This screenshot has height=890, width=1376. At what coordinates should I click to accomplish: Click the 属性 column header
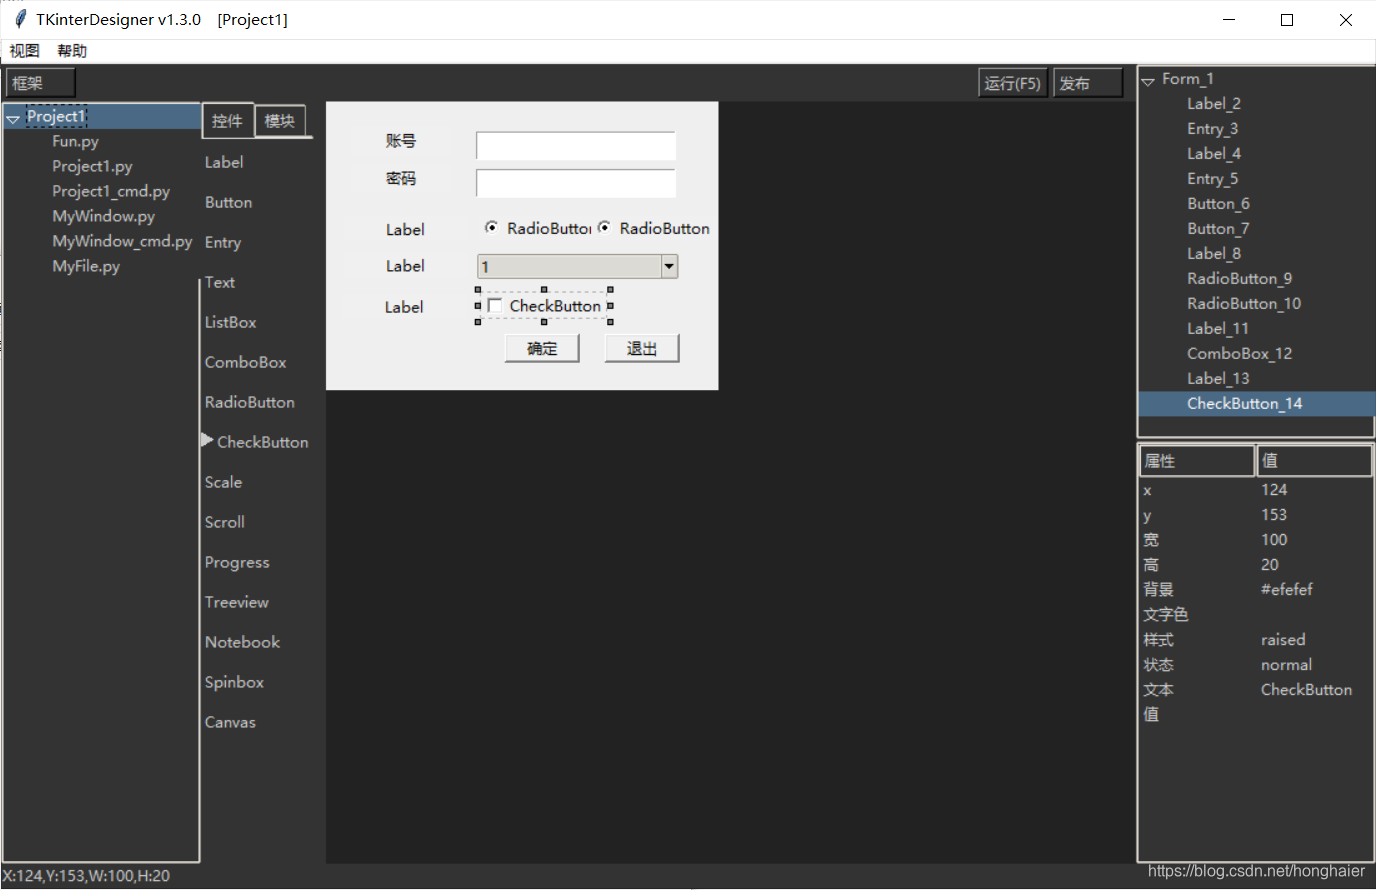(x=1197, y=461)
